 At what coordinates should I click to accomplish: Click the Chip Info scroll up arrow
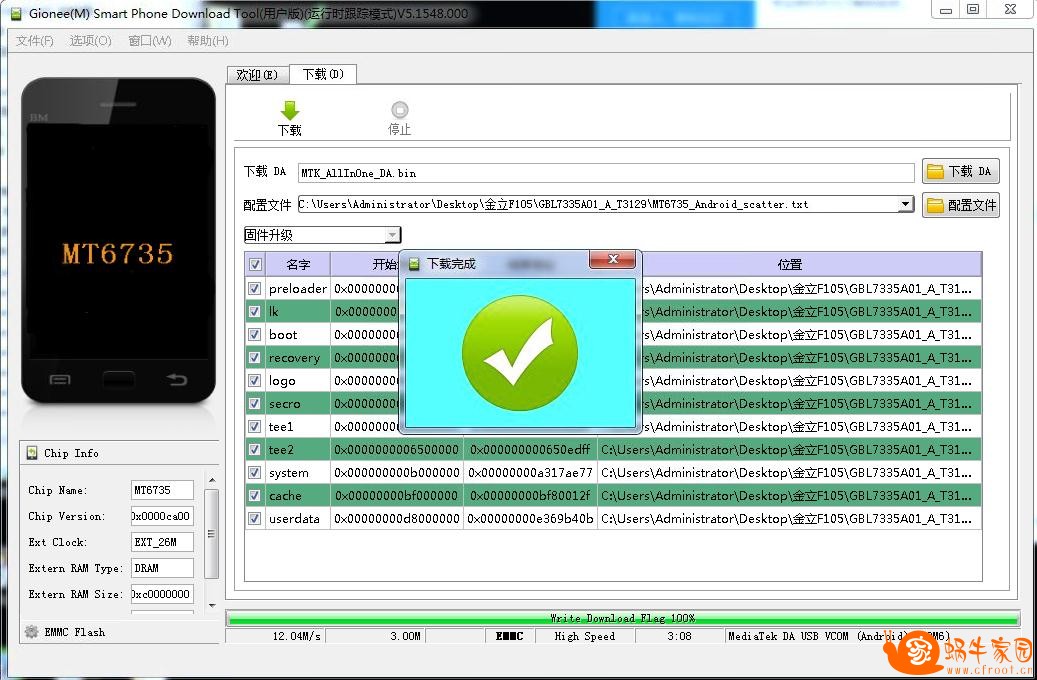[212, 480]
